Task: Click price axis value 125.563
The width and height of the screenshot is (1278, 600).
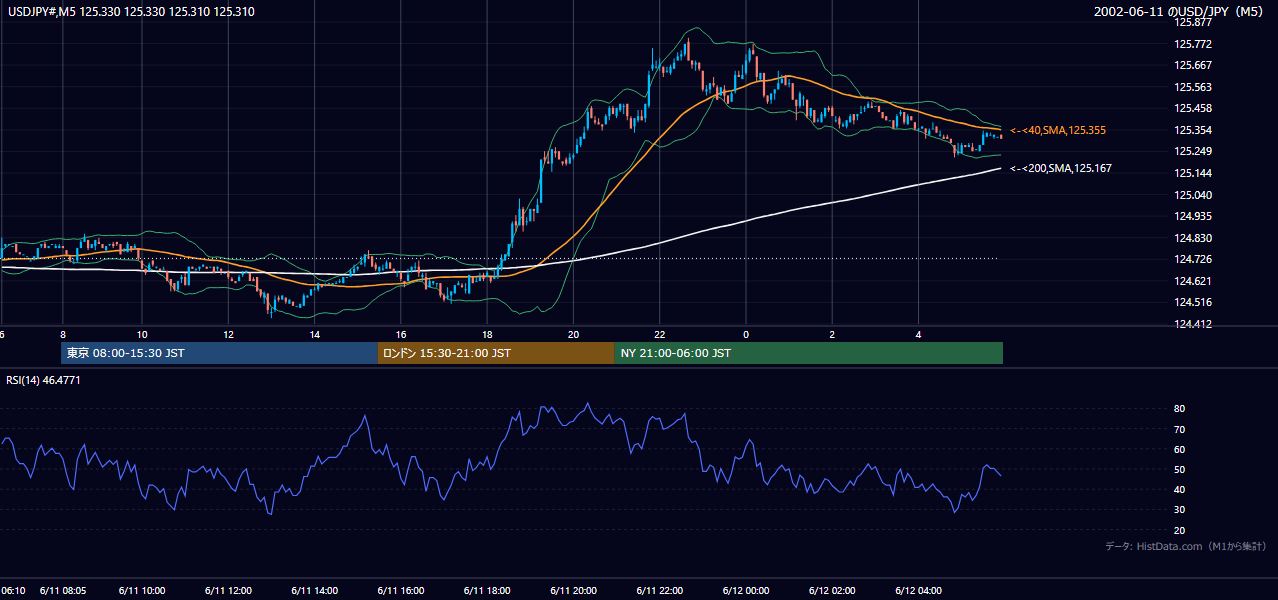Action: click(x=1194, y=87)
